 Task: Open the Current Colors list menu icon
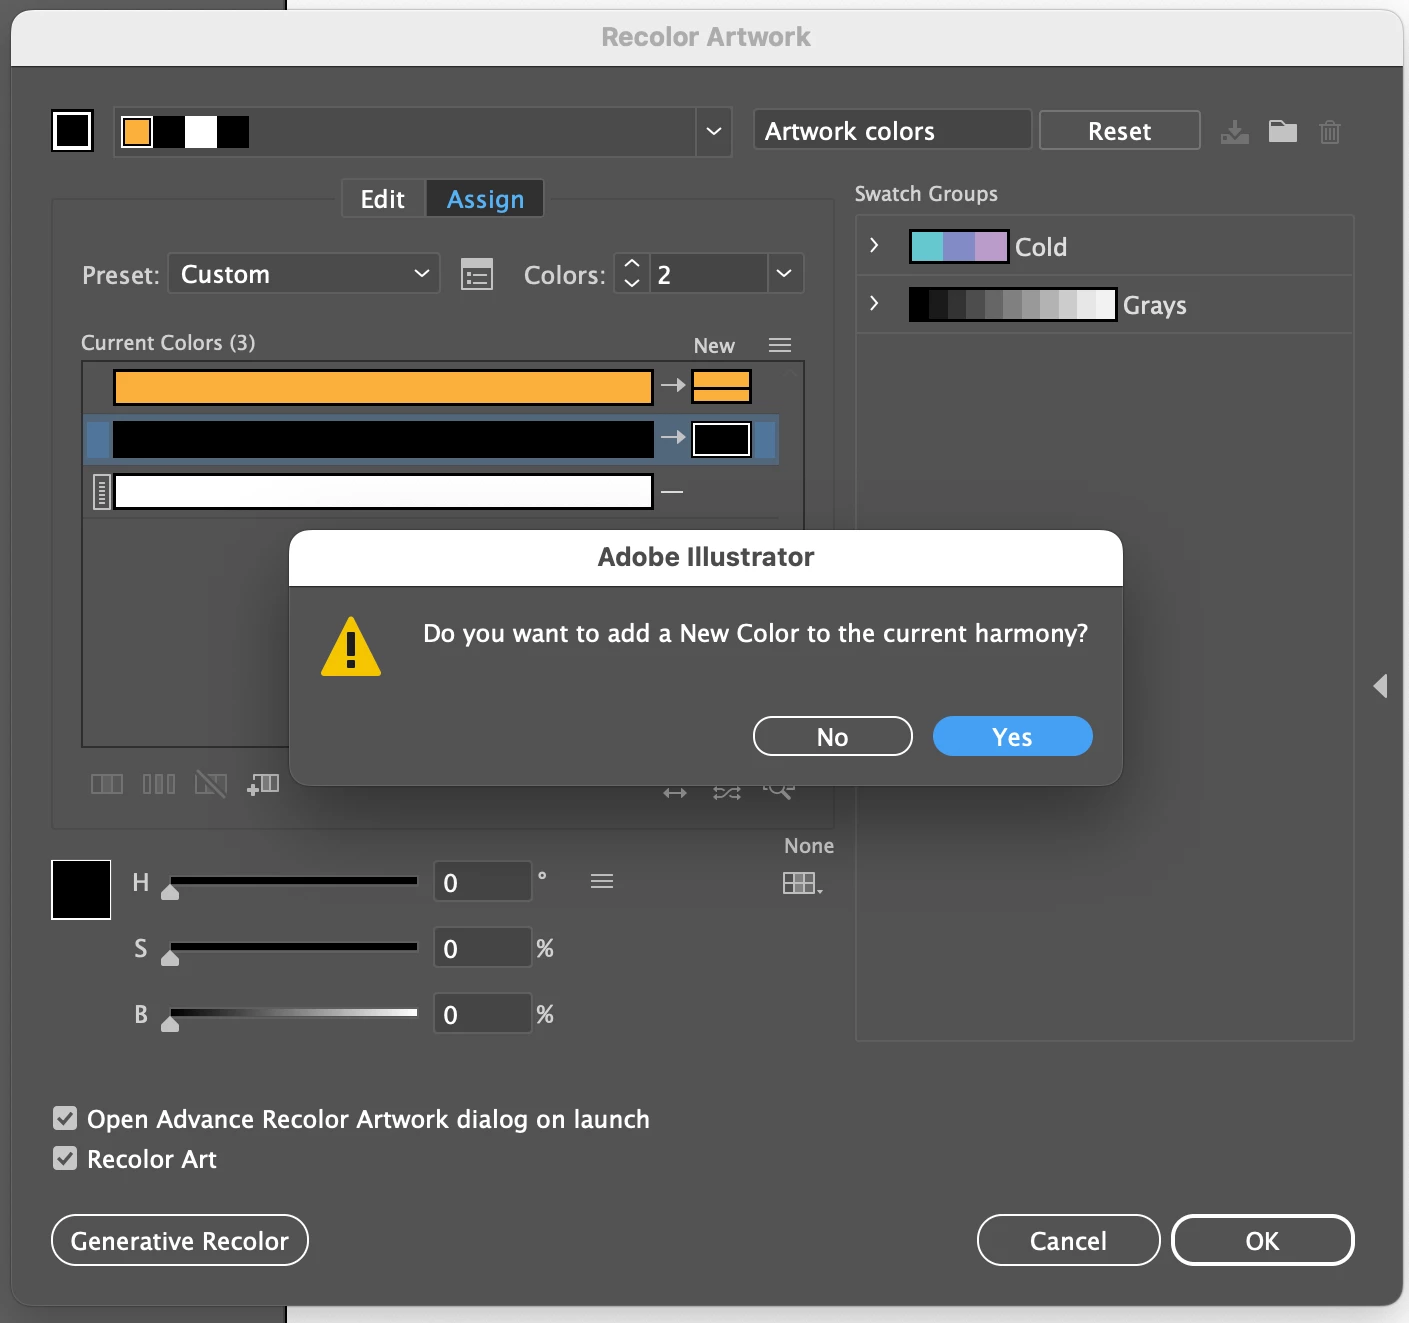pyautogui.click(x=780, y=345)
